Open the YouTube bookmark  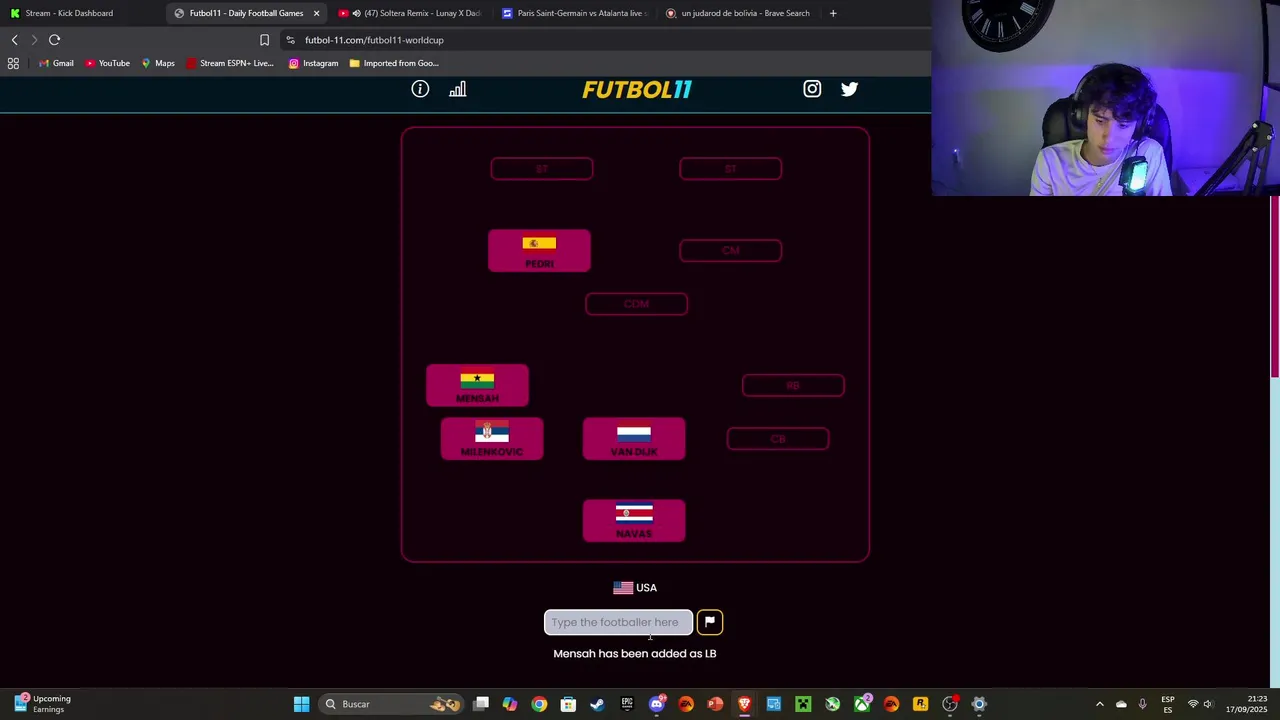point(107,63)
